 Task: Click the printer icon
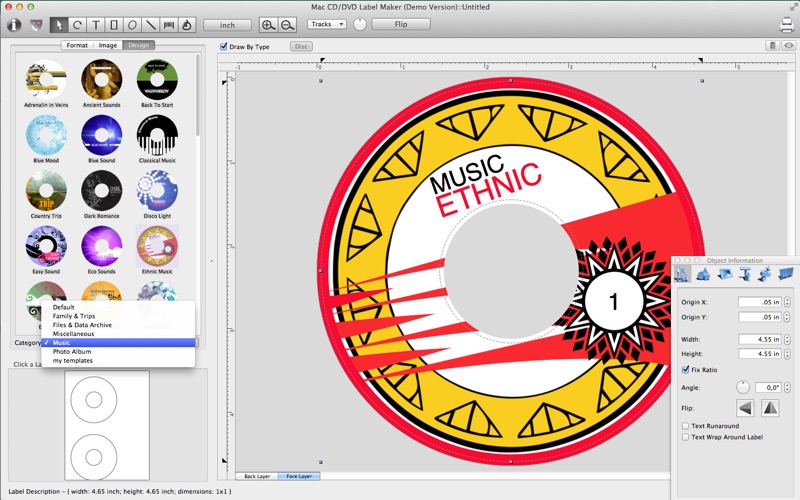(786, 24)
